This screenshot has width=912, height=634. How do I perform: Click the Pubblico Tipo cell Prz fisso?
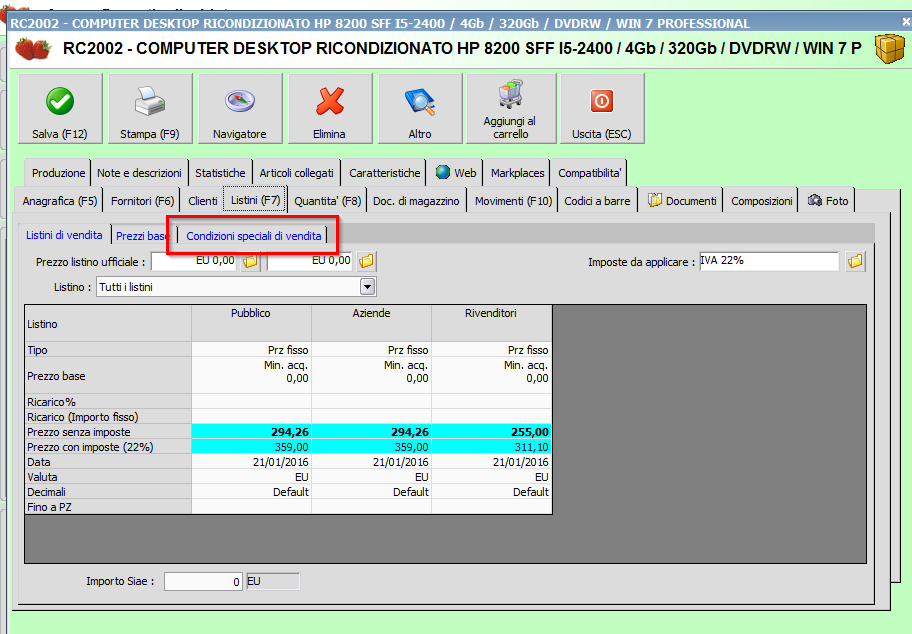tap(251, 350)
